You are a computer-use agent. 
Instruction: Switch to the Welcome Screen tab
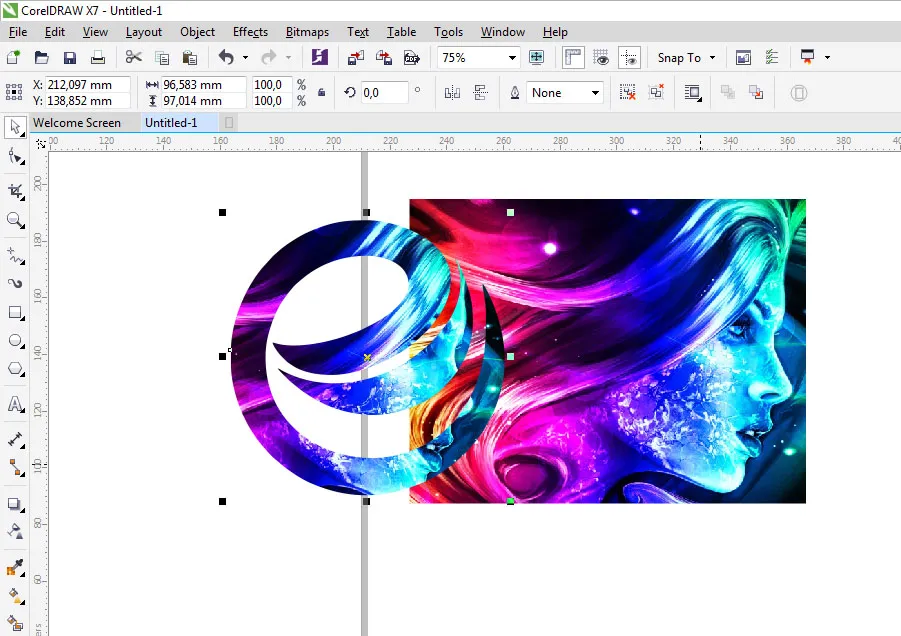tap(77, 123)
